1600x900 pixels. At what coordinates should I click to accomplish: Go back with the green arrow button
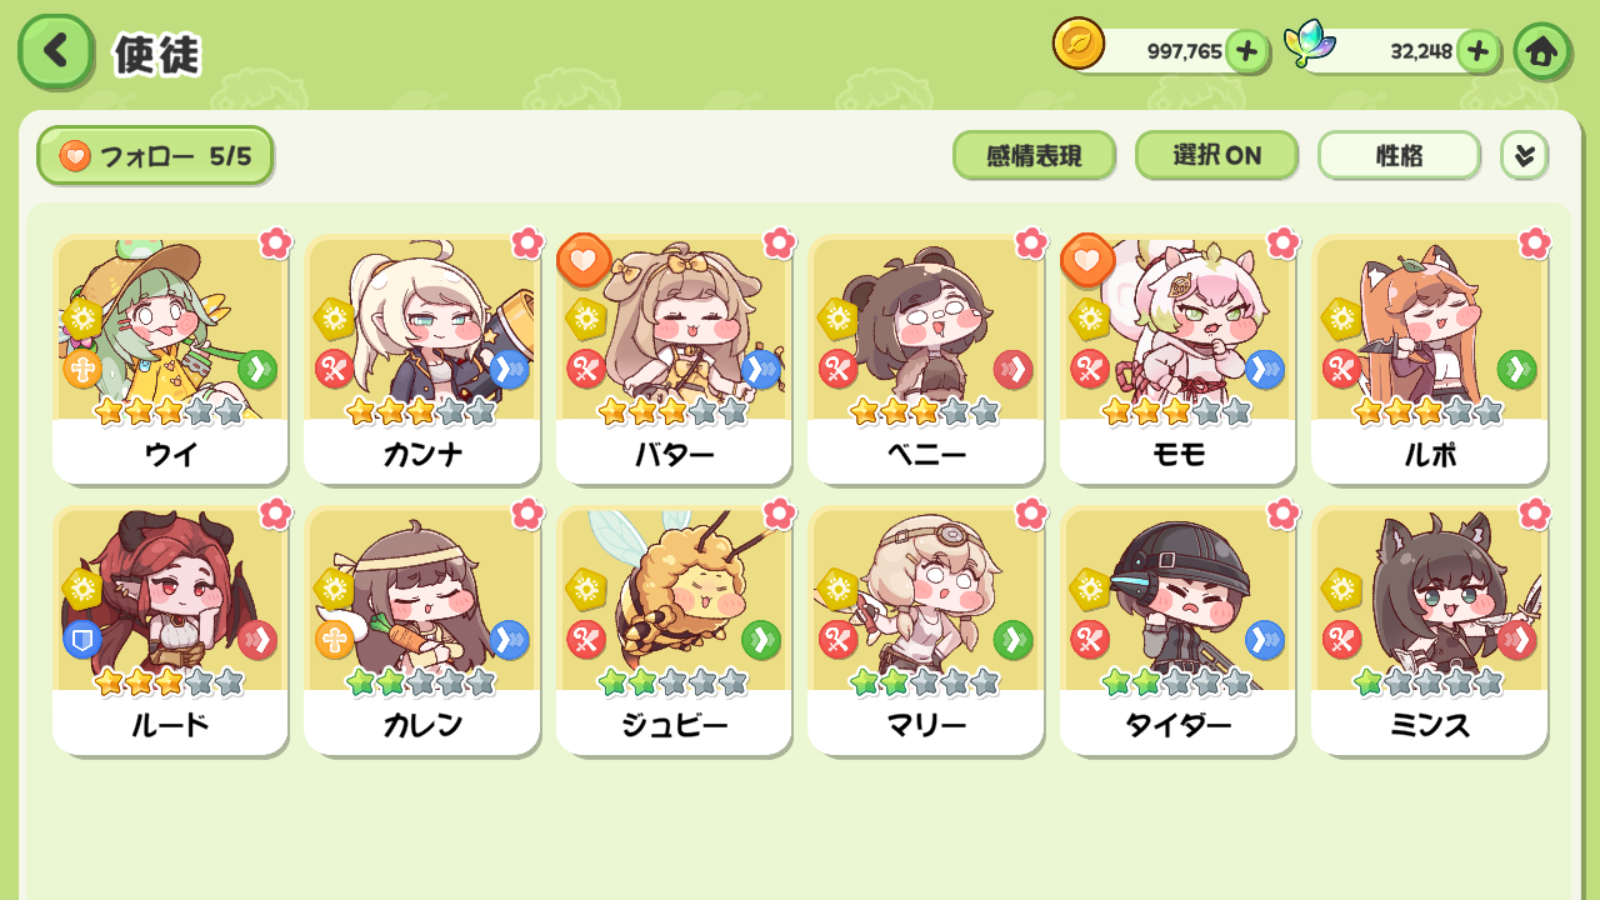[x=56, y=52]
